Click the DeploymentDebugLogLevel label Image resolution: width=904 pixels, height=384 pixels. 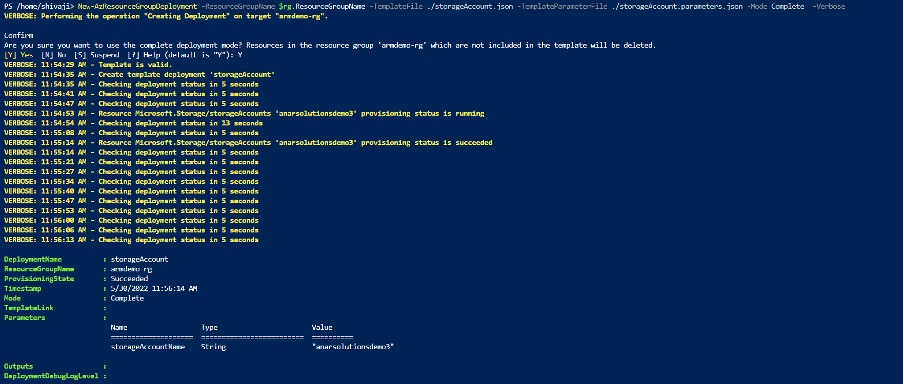52,376
